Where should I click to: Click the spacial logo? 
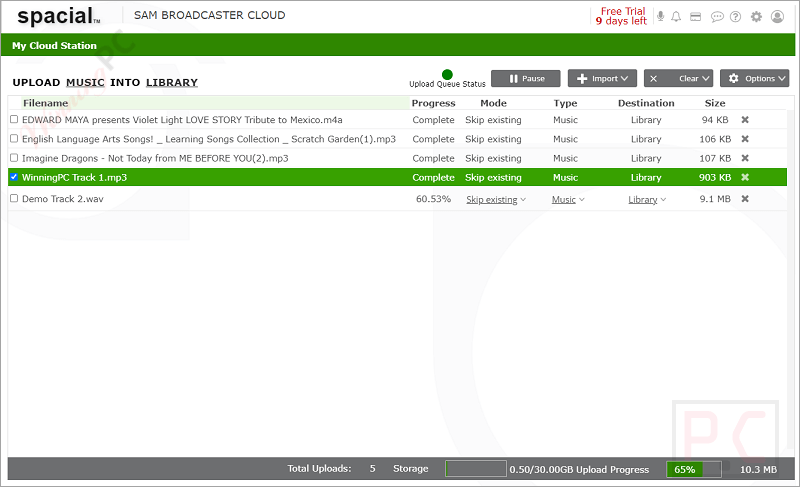(x=59, y=16)
